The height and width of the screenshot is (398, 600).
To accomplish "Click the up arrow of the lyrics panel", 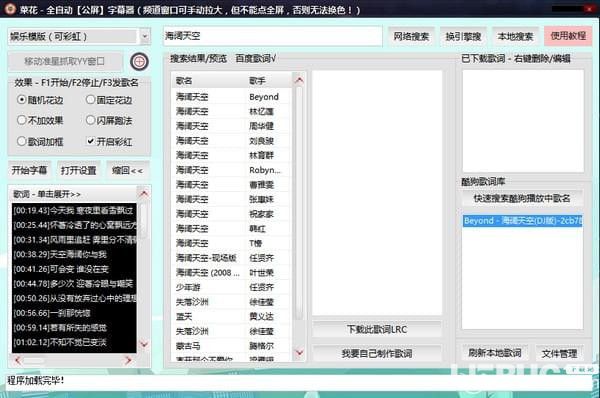I will 143,193.
